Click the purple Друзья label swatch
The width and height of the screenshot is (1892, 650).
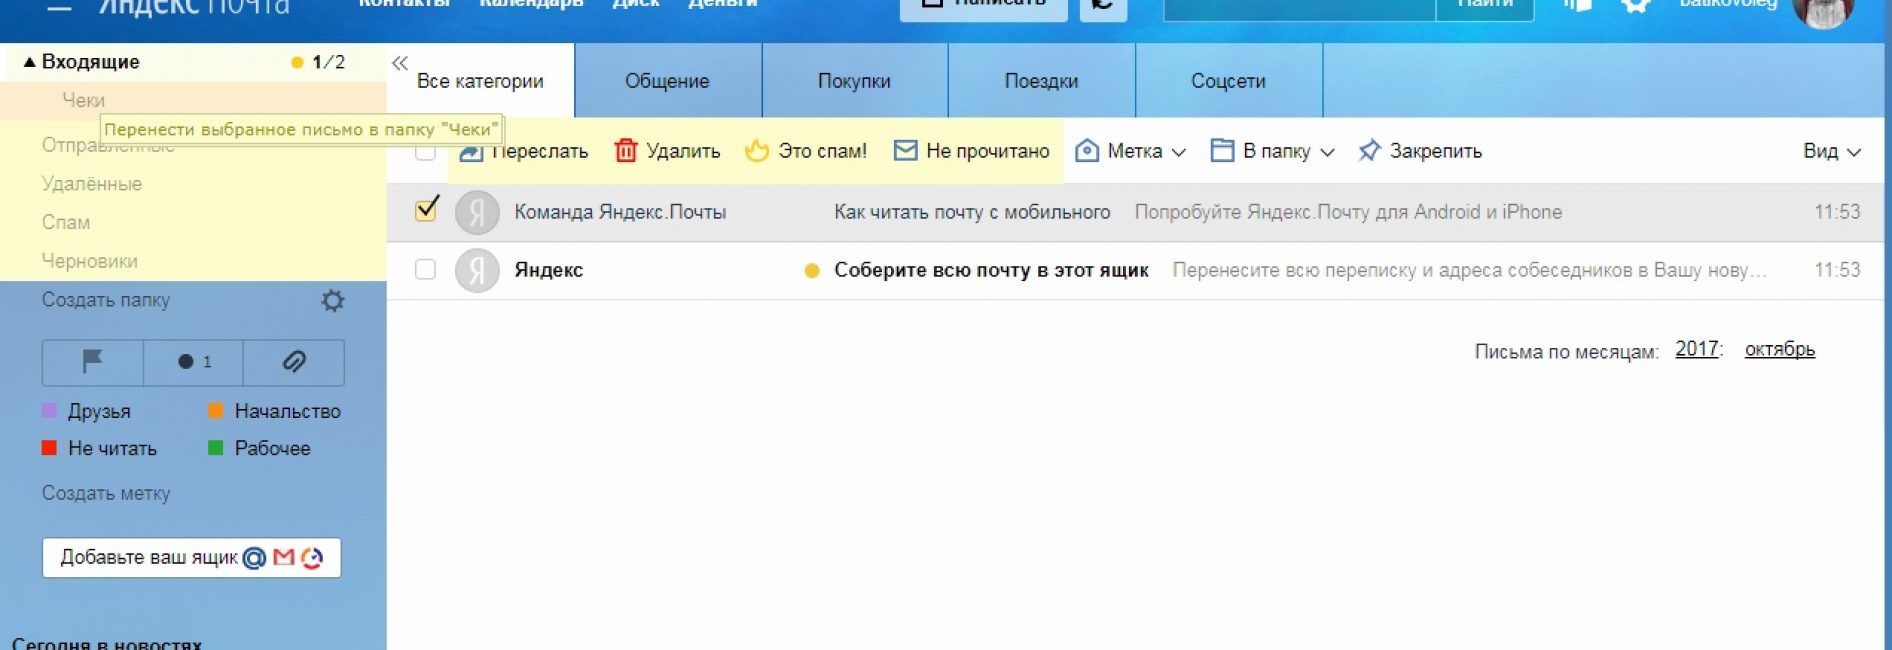(x=49, y=411)
